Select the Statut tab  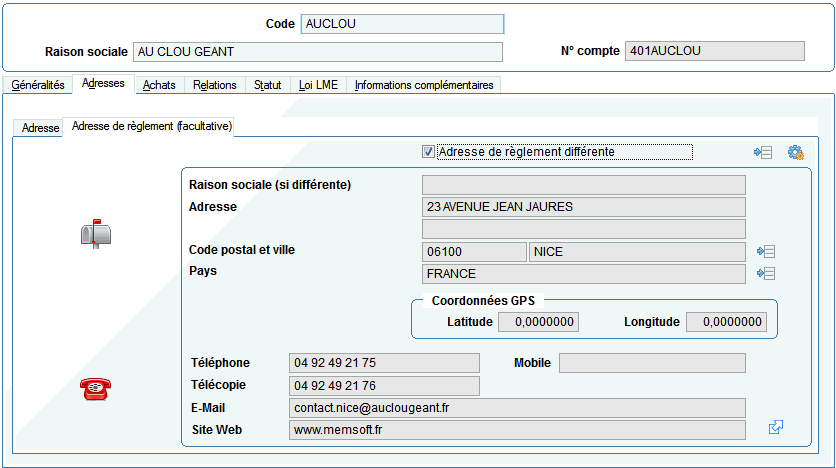pos(267,86)
